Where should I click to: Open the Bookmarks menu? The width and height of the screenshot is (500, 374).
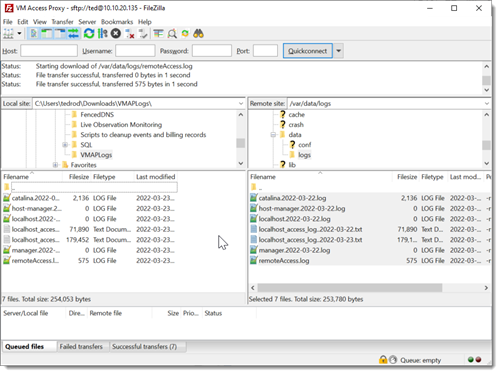tap(117, 22)
